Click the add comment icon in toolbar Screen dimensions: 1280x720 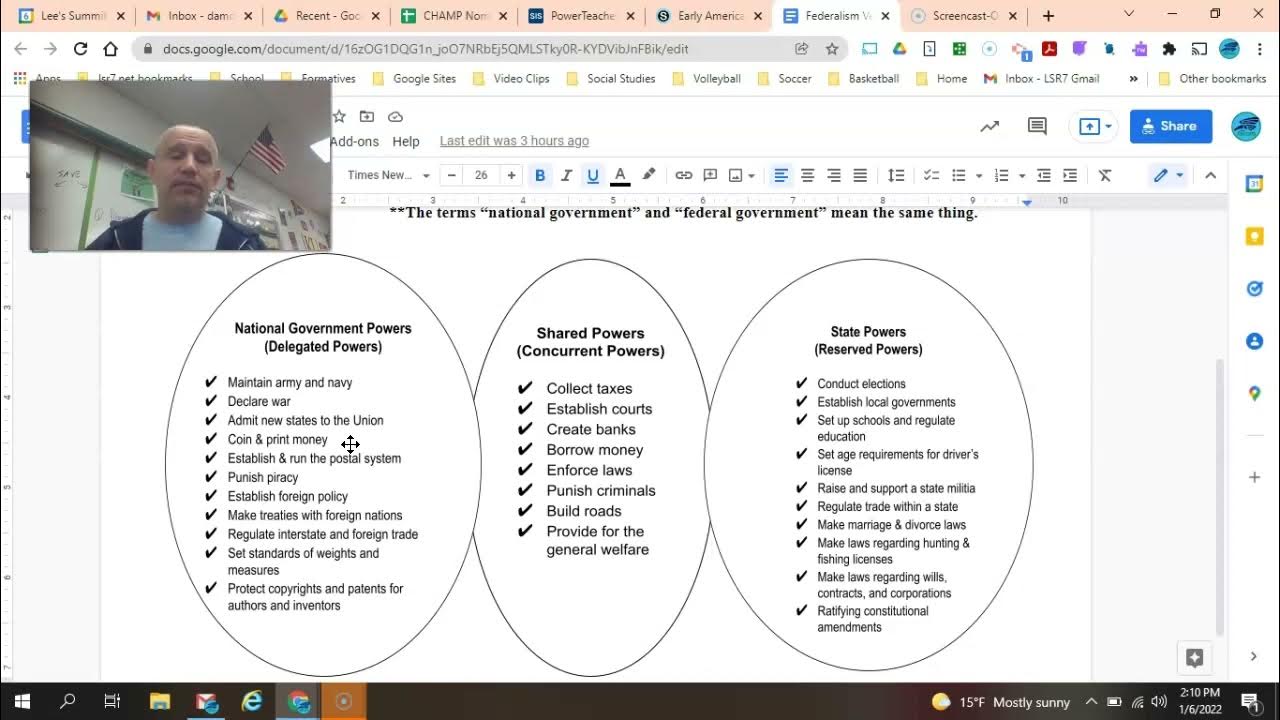(x=710, y=175)
